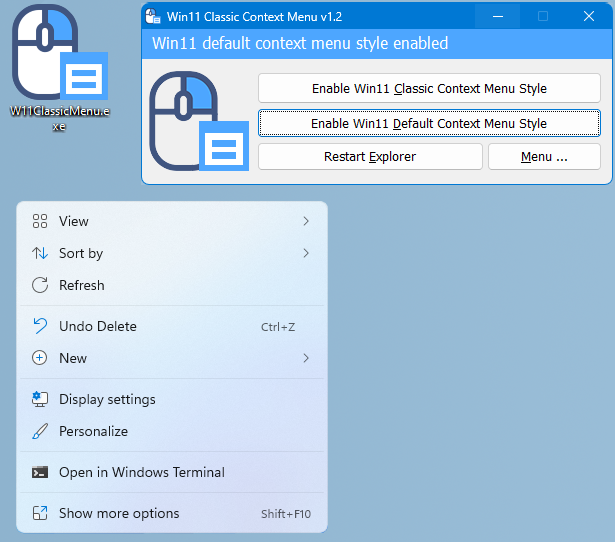Open Display settings from context menu

click(172, 399)
